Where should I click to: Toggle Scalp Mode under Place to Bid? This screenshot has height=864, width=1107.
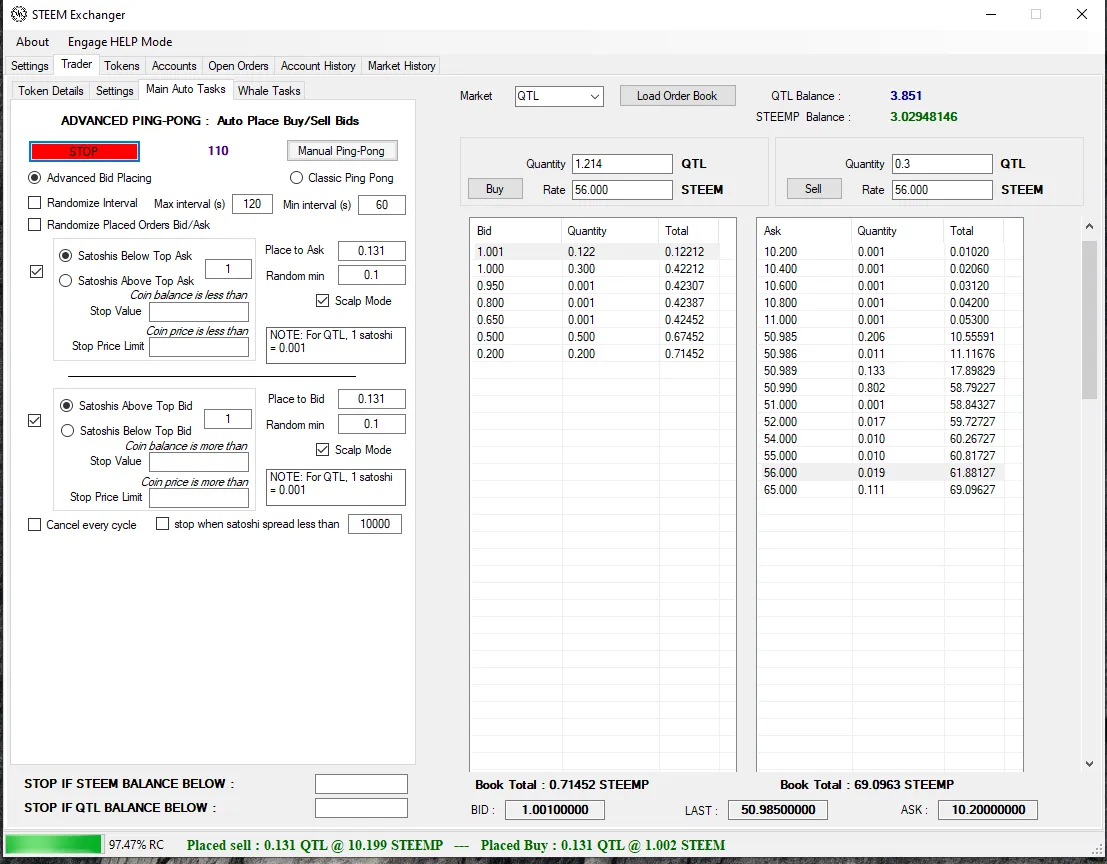(x=323, y=450)
